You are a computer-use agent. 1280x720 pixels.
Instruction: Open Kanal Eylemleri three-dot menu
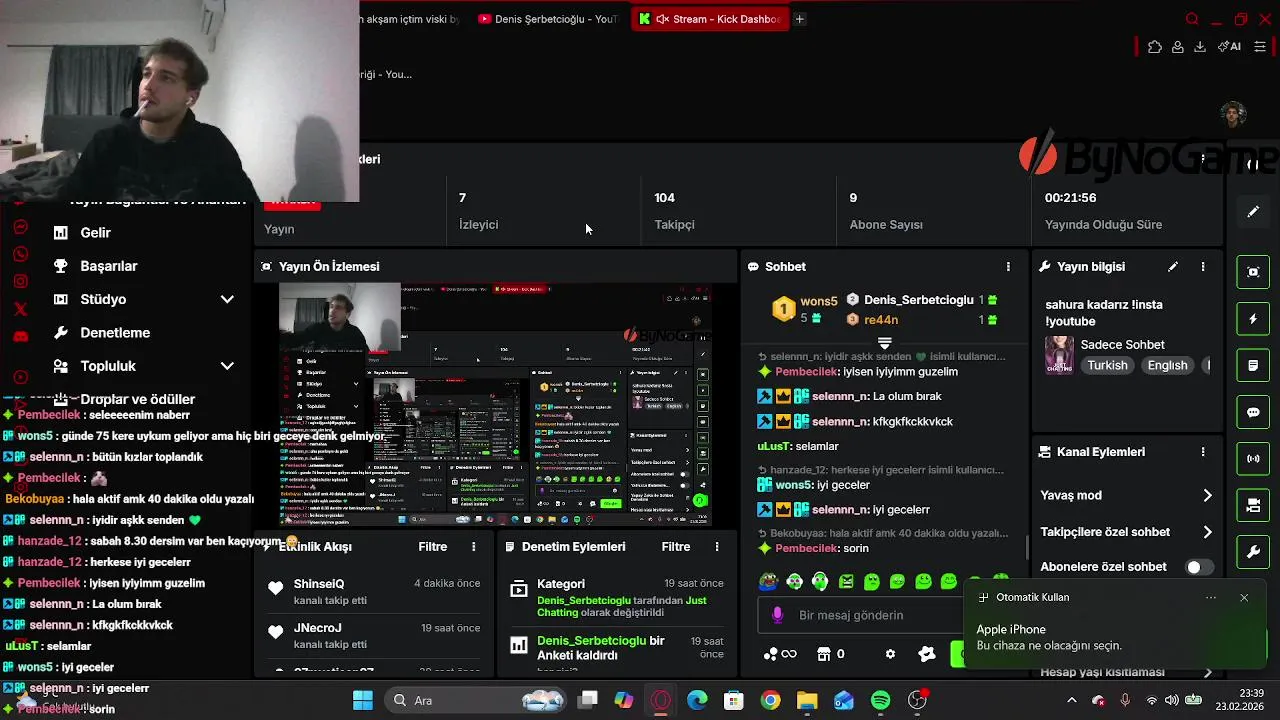point(1203,452)
